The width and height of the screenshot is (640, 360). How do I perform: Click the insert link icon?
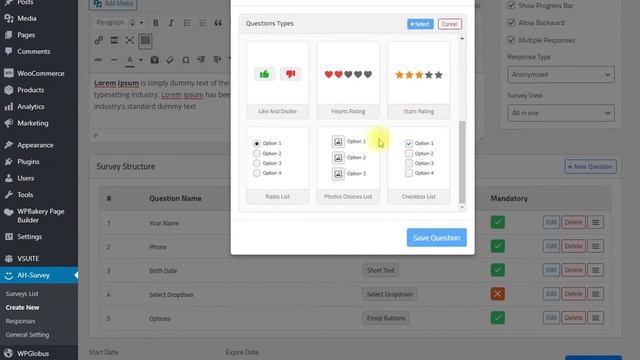pos(99,40)
